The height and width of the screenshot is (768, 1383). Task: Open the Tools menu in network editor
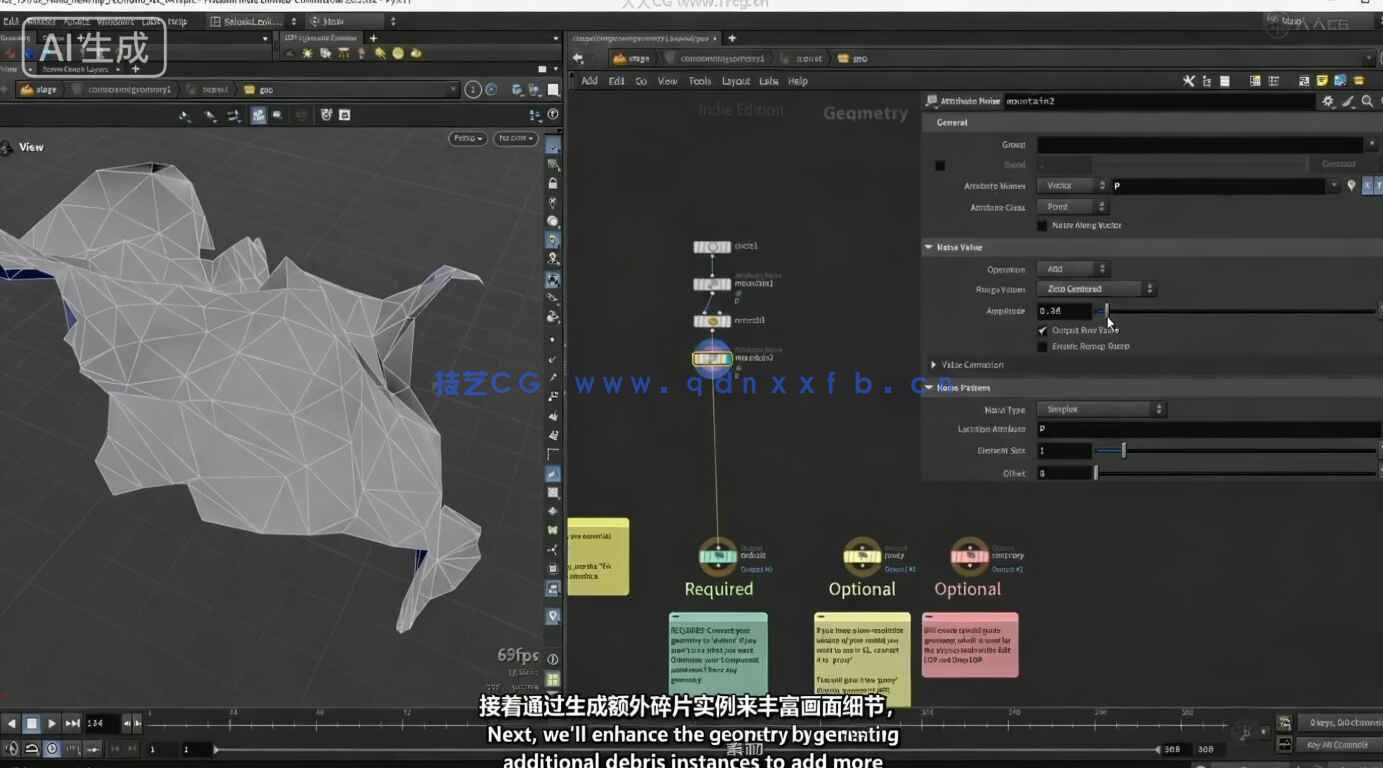(x=700, y=81)
